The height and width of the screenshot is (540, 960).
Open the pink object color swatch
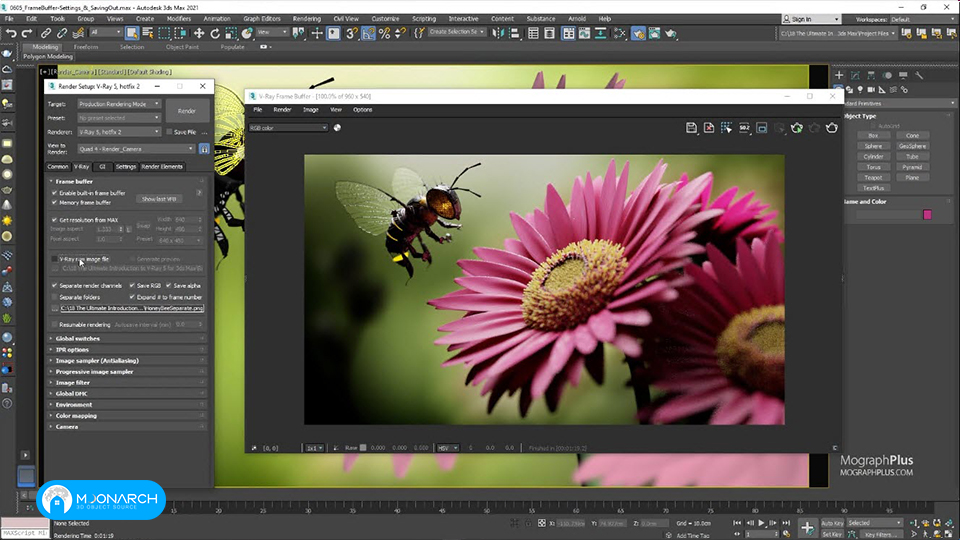(927, 214)
